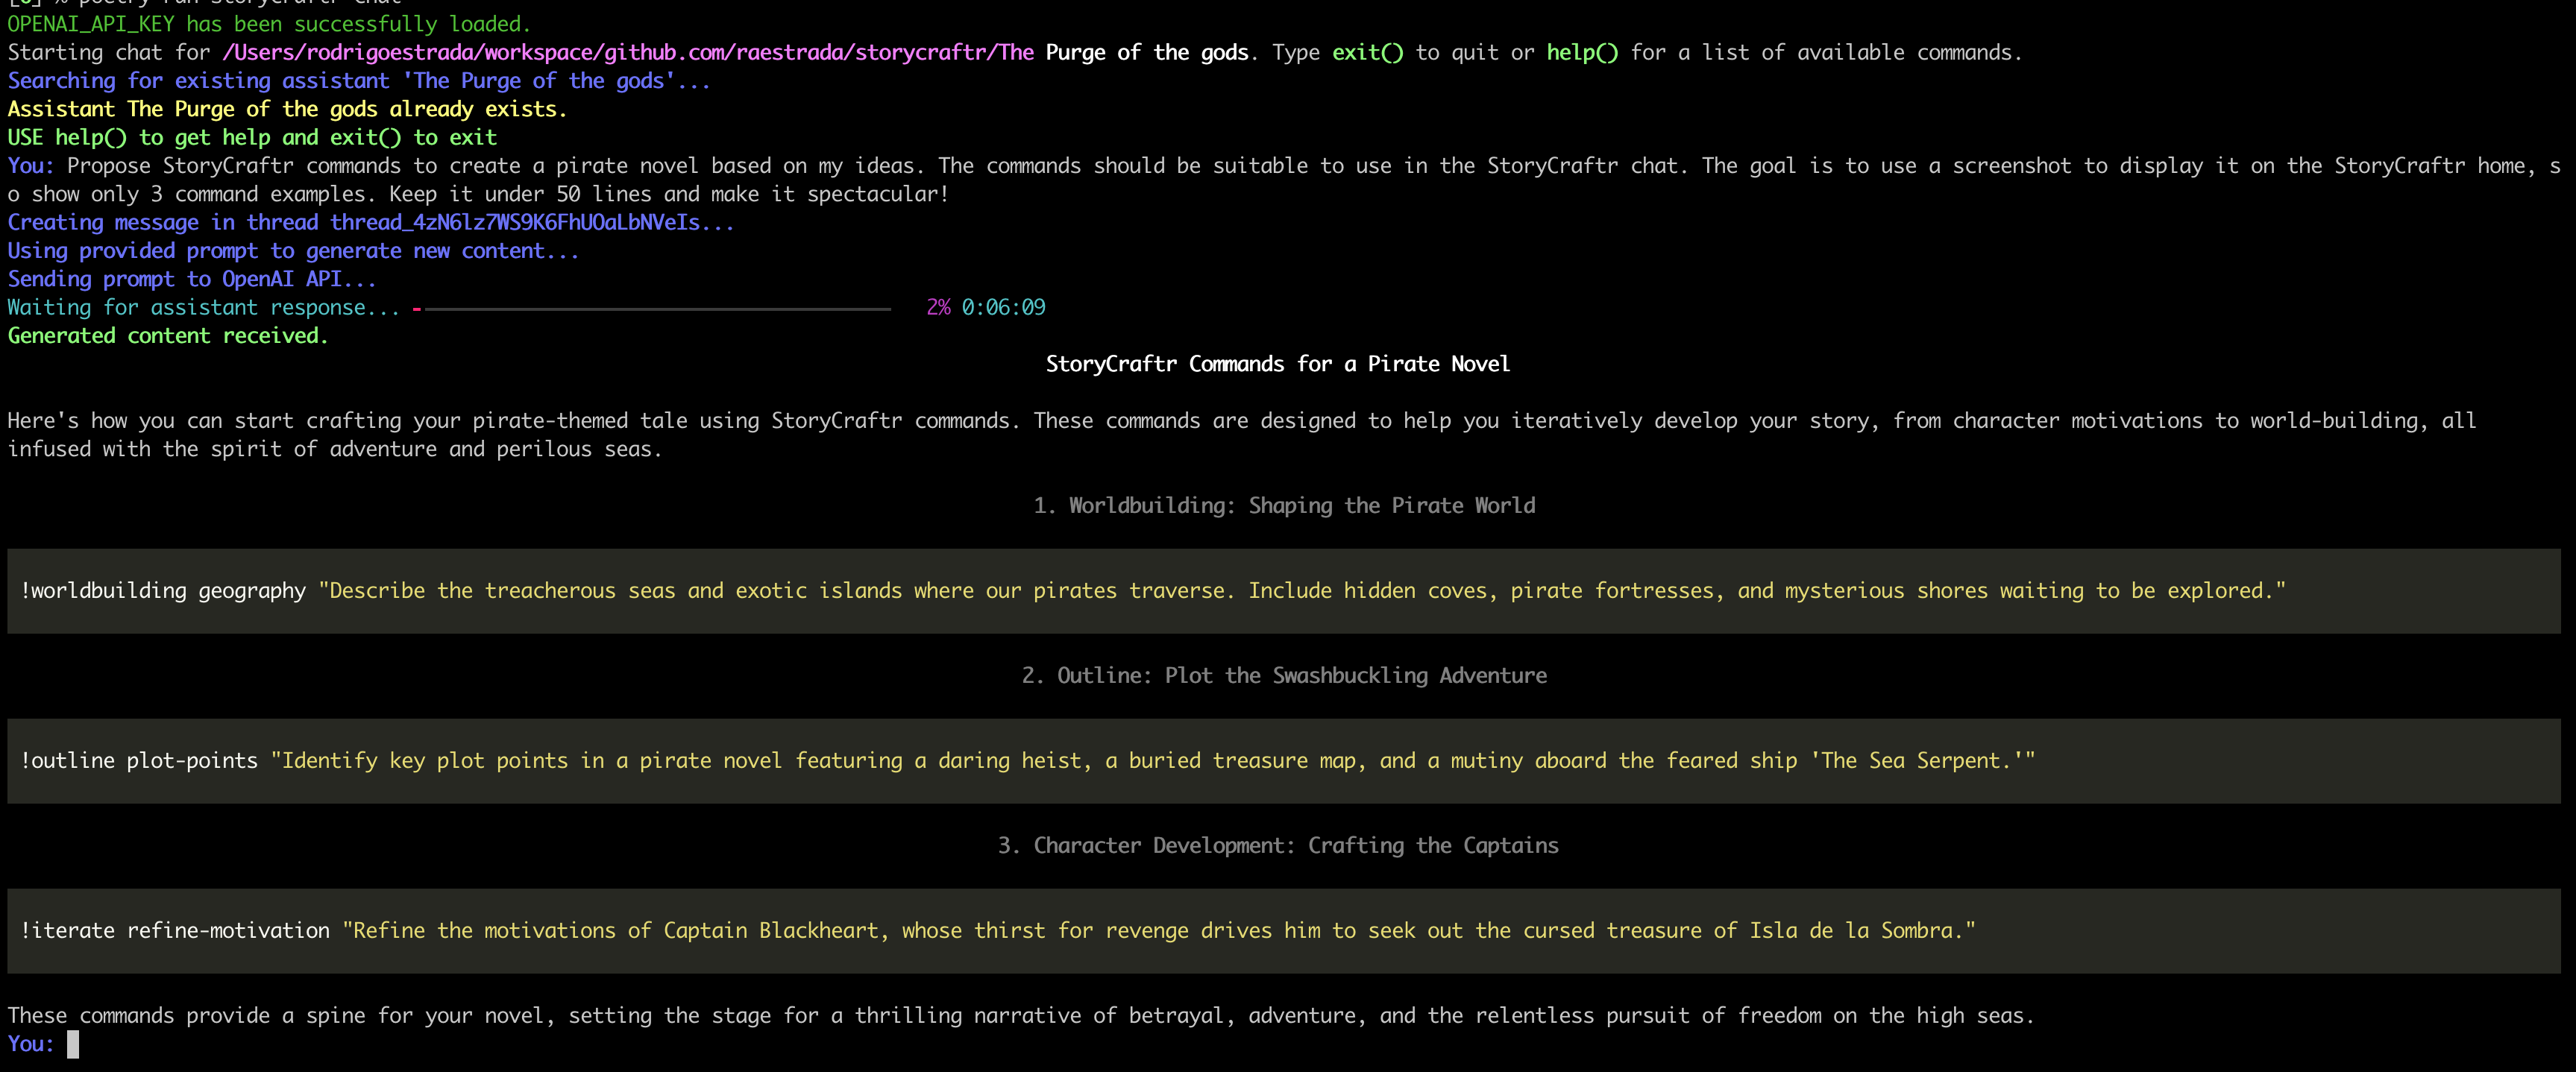The image size is (2576, 1072).
Task: Click the '!worldbuilding geography' command line
Action: click(1284, 591)
